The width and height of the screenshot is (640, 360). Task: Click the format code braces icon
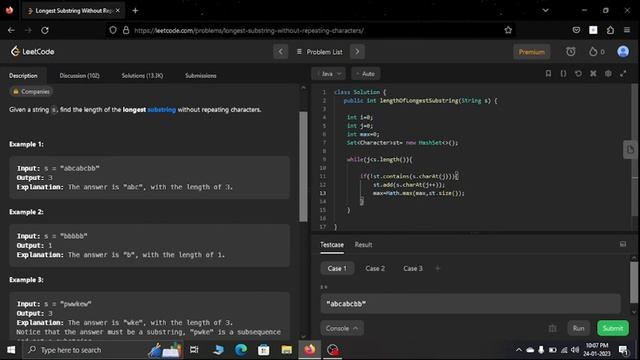tap(563, 73)
